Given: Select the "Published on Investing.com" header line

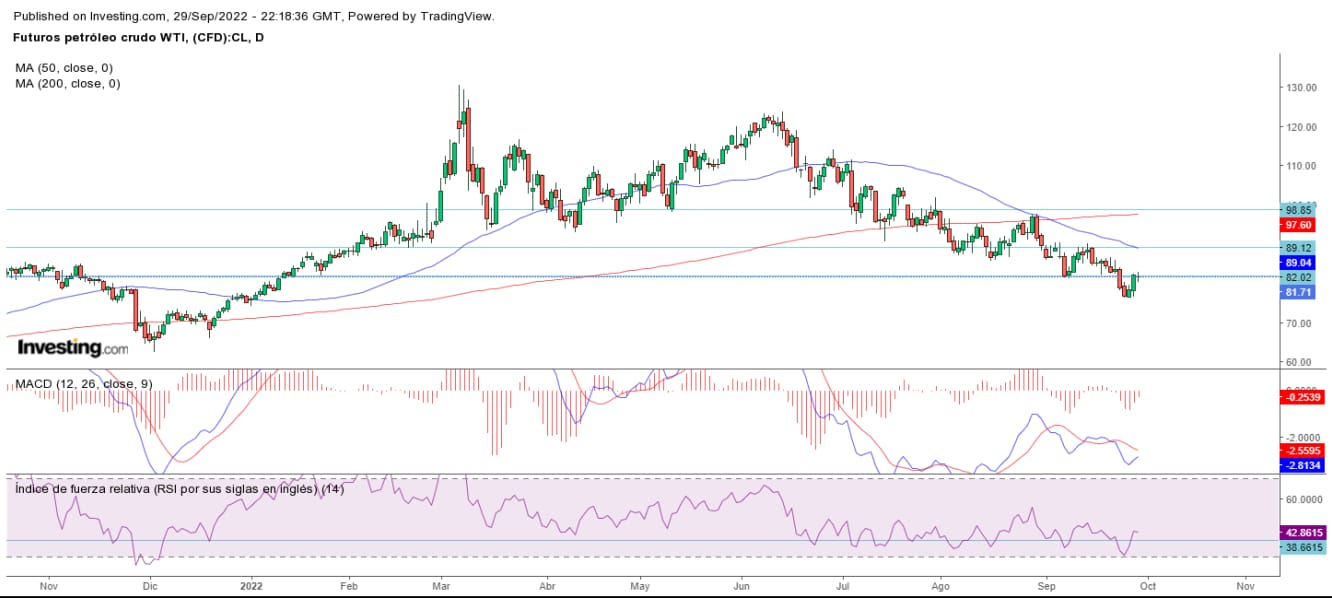Looking at the screenshot, I should click(254, 16).
